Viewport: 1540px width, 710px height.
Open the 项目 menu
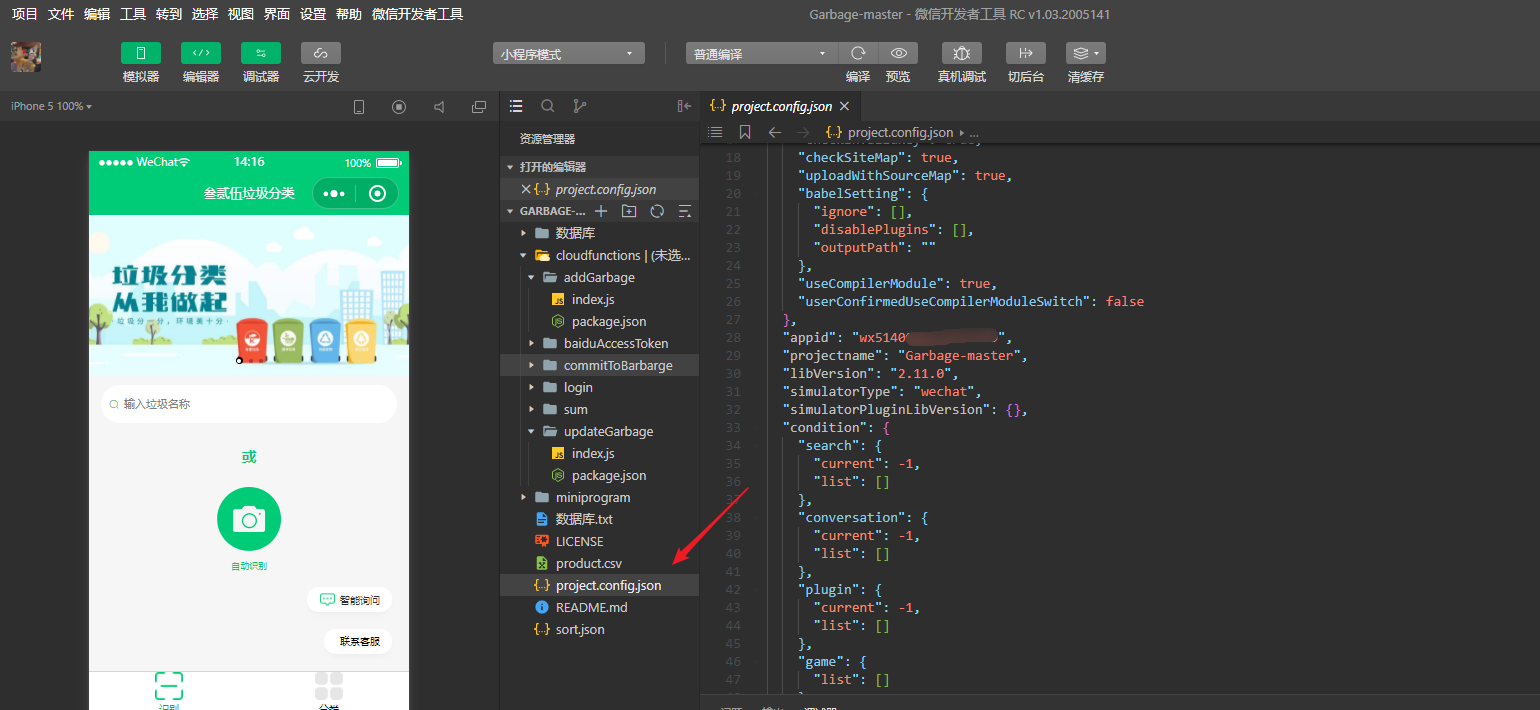(x=24, y=14)
